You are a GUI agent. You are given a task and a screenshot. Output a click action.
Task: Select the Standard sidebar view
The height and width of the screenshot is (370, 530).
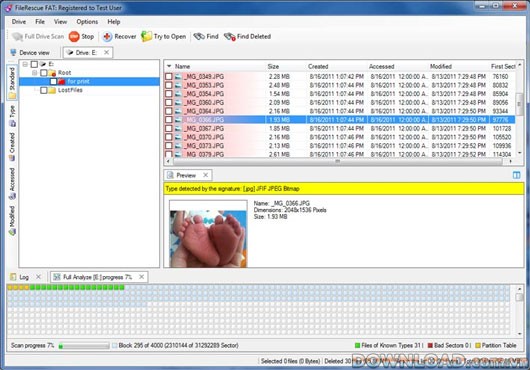12,83
